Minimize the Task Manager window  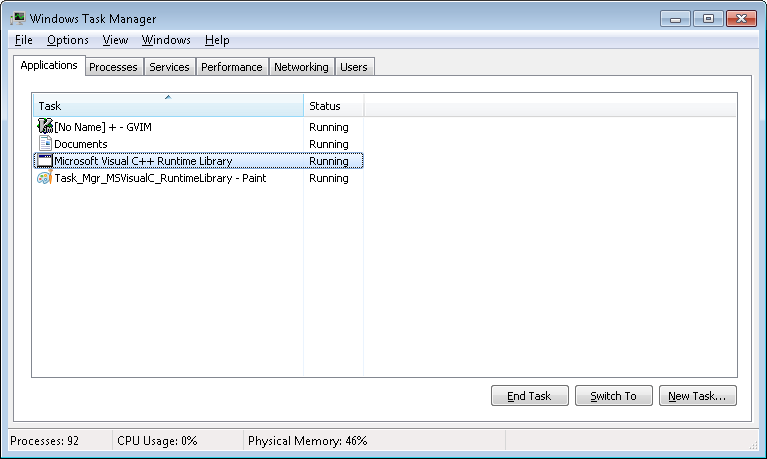[x=675, y=19]
